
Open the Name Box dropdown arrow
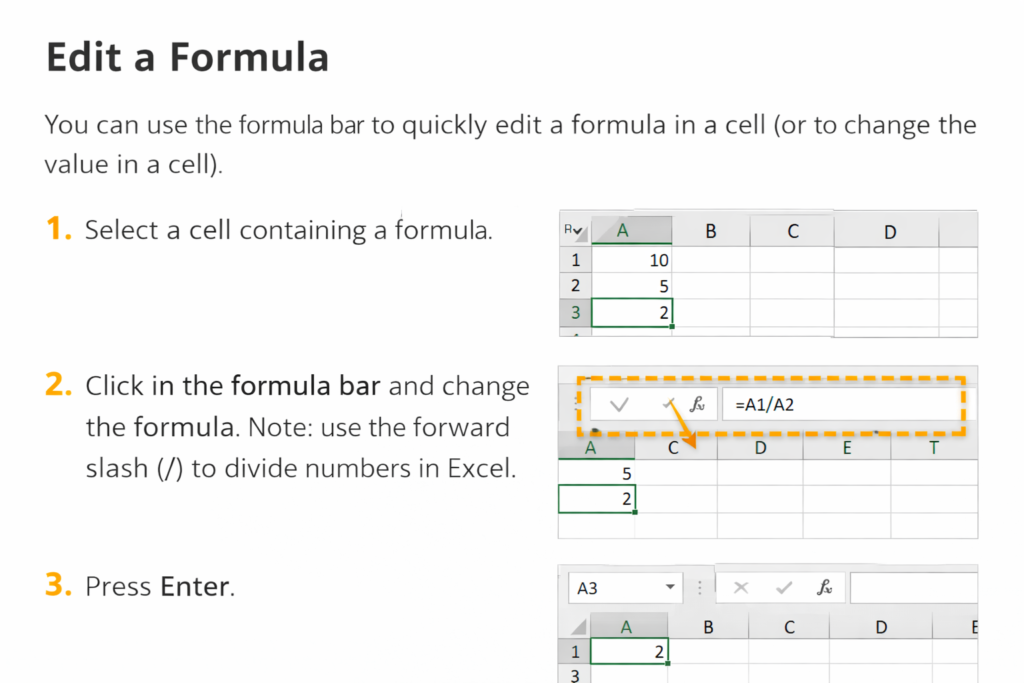point(669,588)
